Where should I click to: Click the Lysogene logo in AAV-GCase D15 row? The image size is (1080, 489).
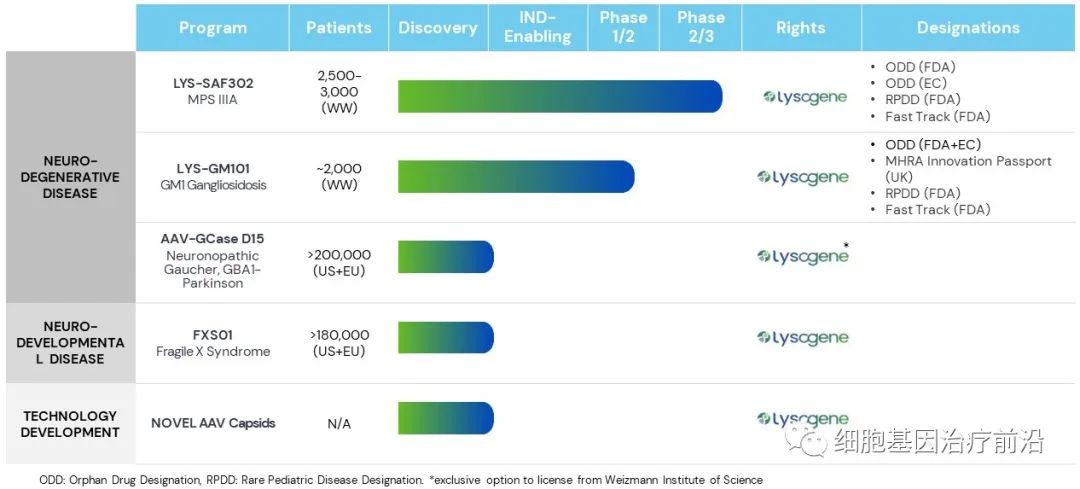(x=802, y=256)
